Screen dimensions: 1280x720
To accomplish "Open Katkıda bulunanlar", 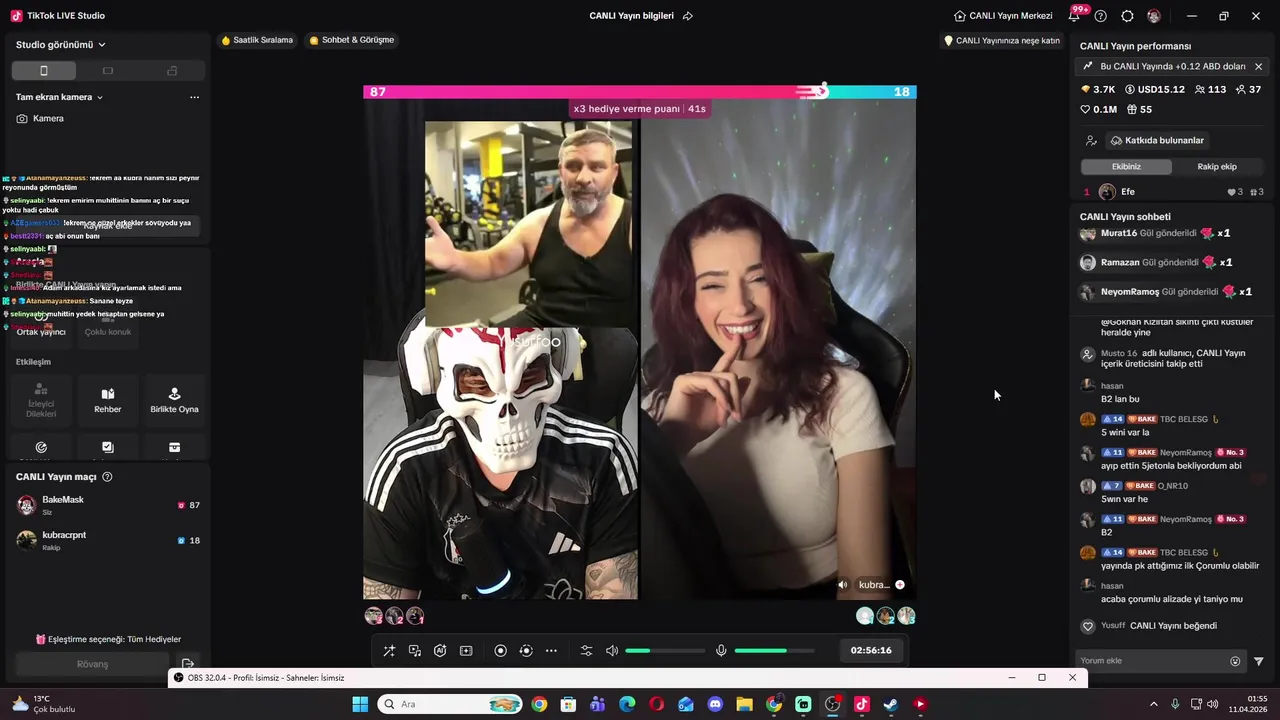I will pos(1156,140).
